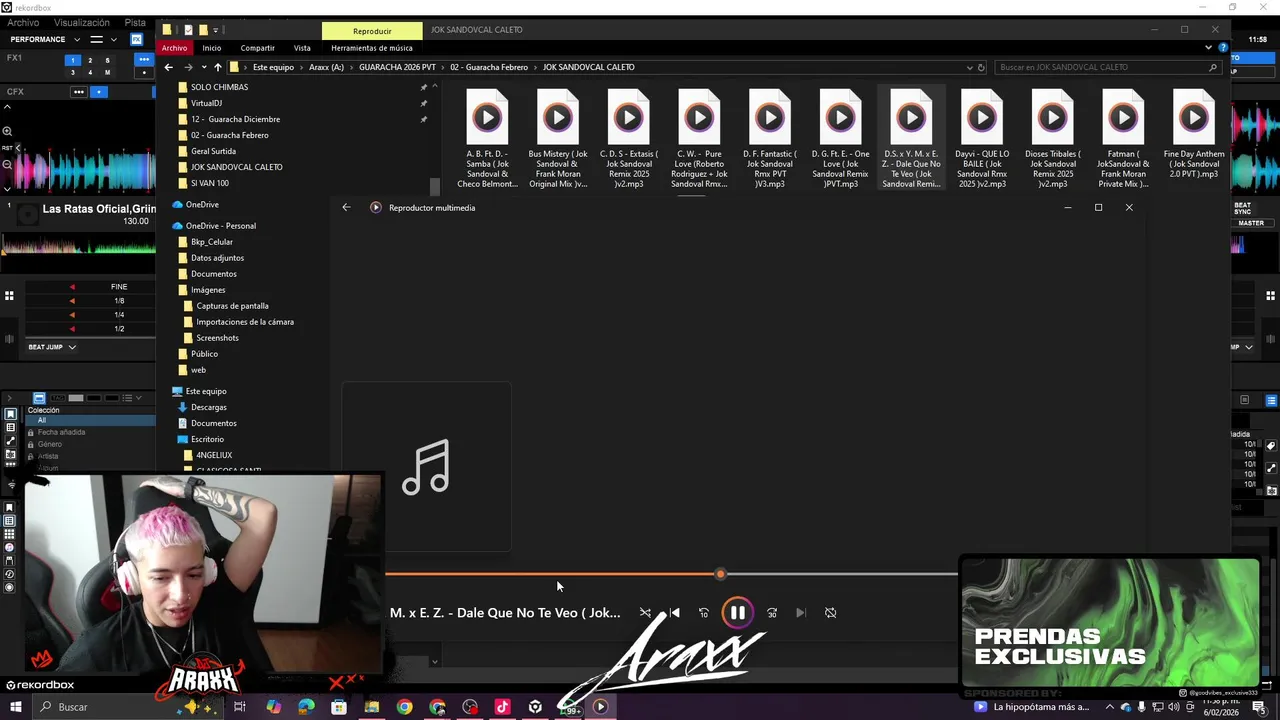The image size is (1280, 720).
Task: Toggle repeat mode in media player
Action: point(831,613)
